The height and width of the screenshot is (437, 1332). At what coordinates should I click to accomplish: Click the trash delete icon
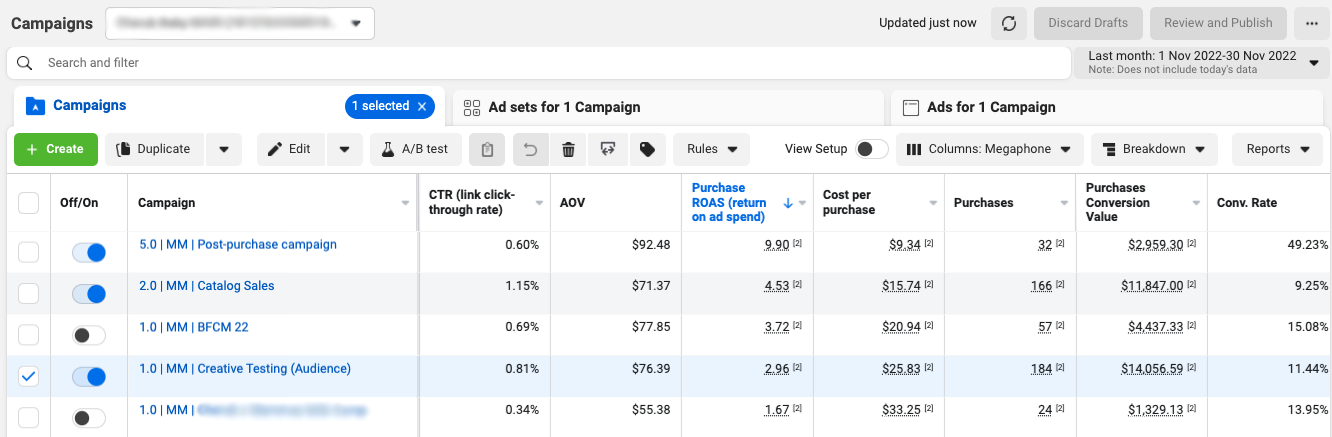pyautogui.click(x=568, y=149)
